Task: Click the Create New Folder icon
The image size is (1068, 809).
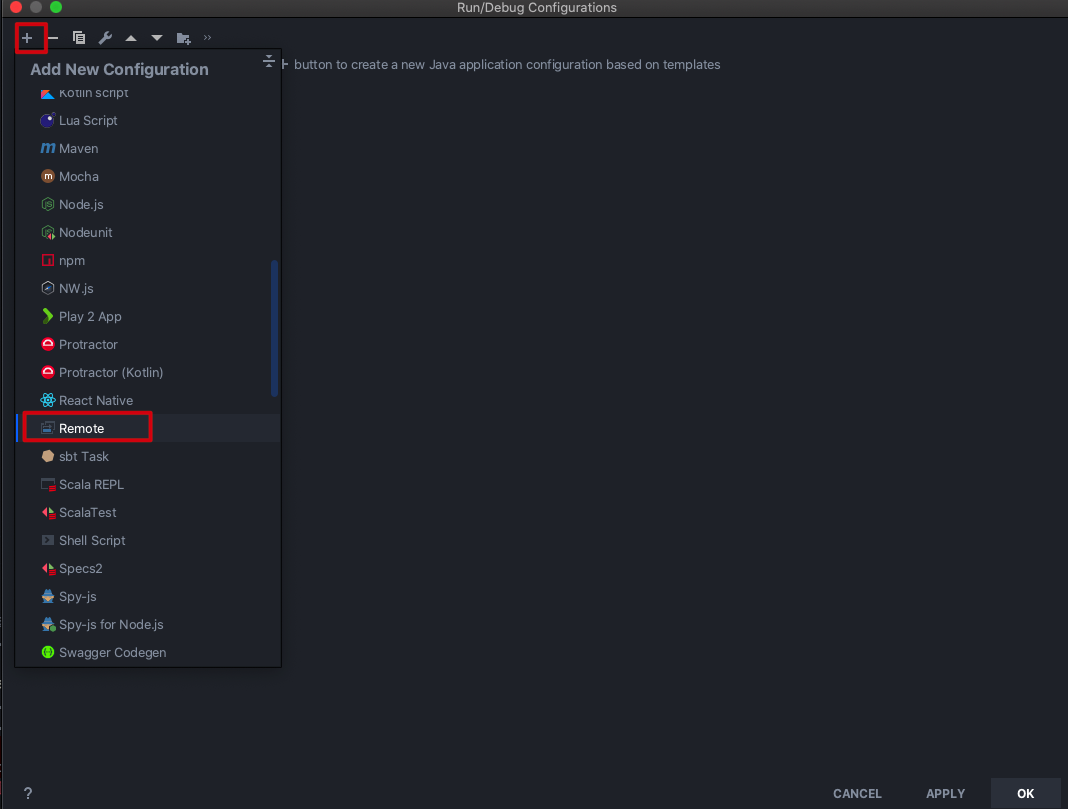Action: [183, 38]
